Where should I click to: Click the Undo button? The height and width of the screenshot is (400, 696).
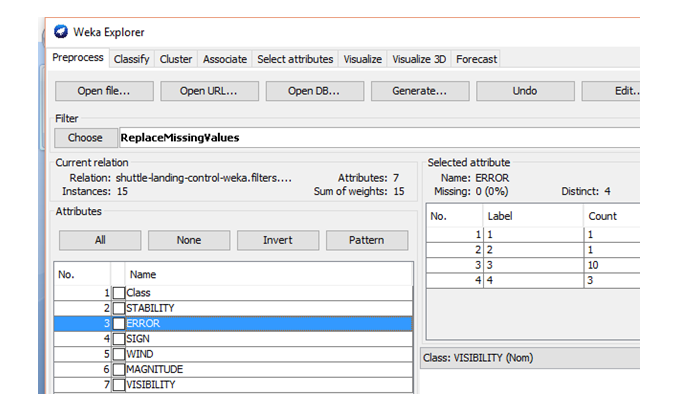[525, 91]
